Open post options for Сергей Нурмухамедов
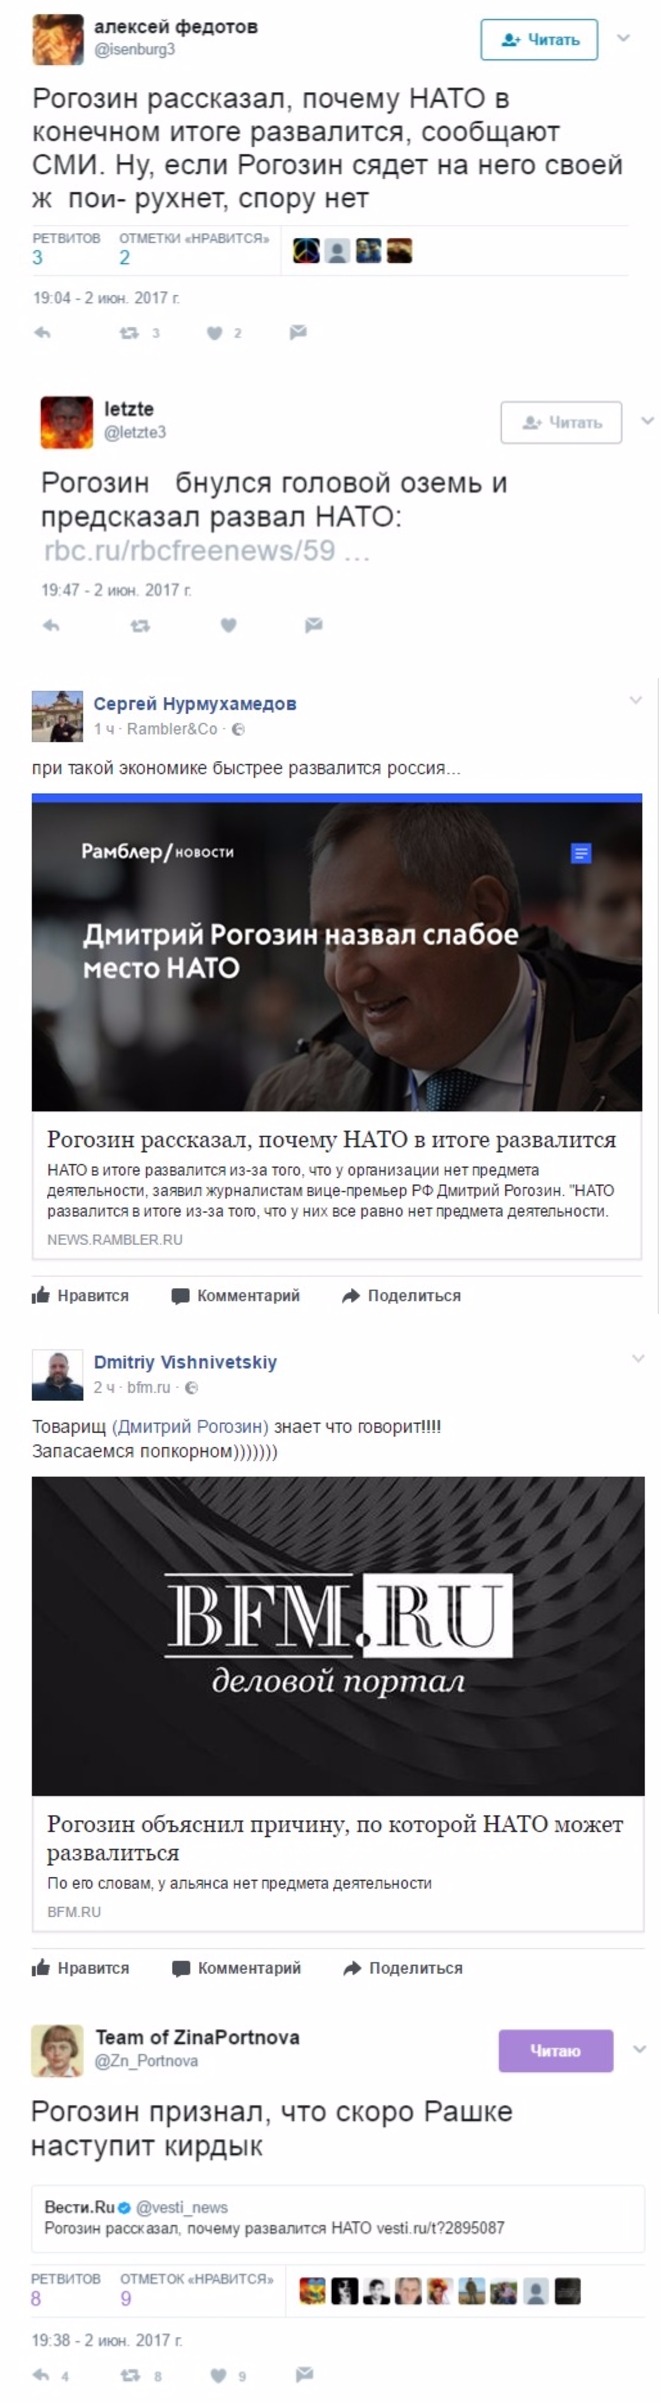 pos(636,700)
